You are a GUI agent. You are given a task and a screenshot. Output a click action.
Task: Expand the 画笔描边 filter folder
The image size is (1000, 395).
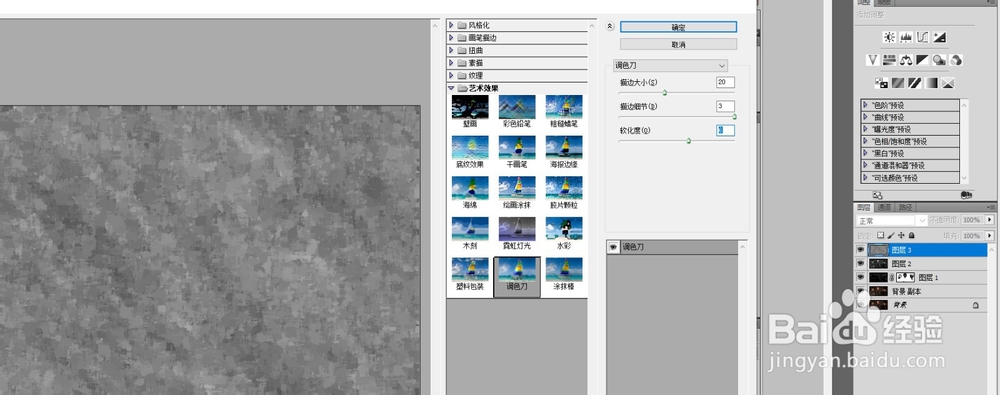pos(452,38)
